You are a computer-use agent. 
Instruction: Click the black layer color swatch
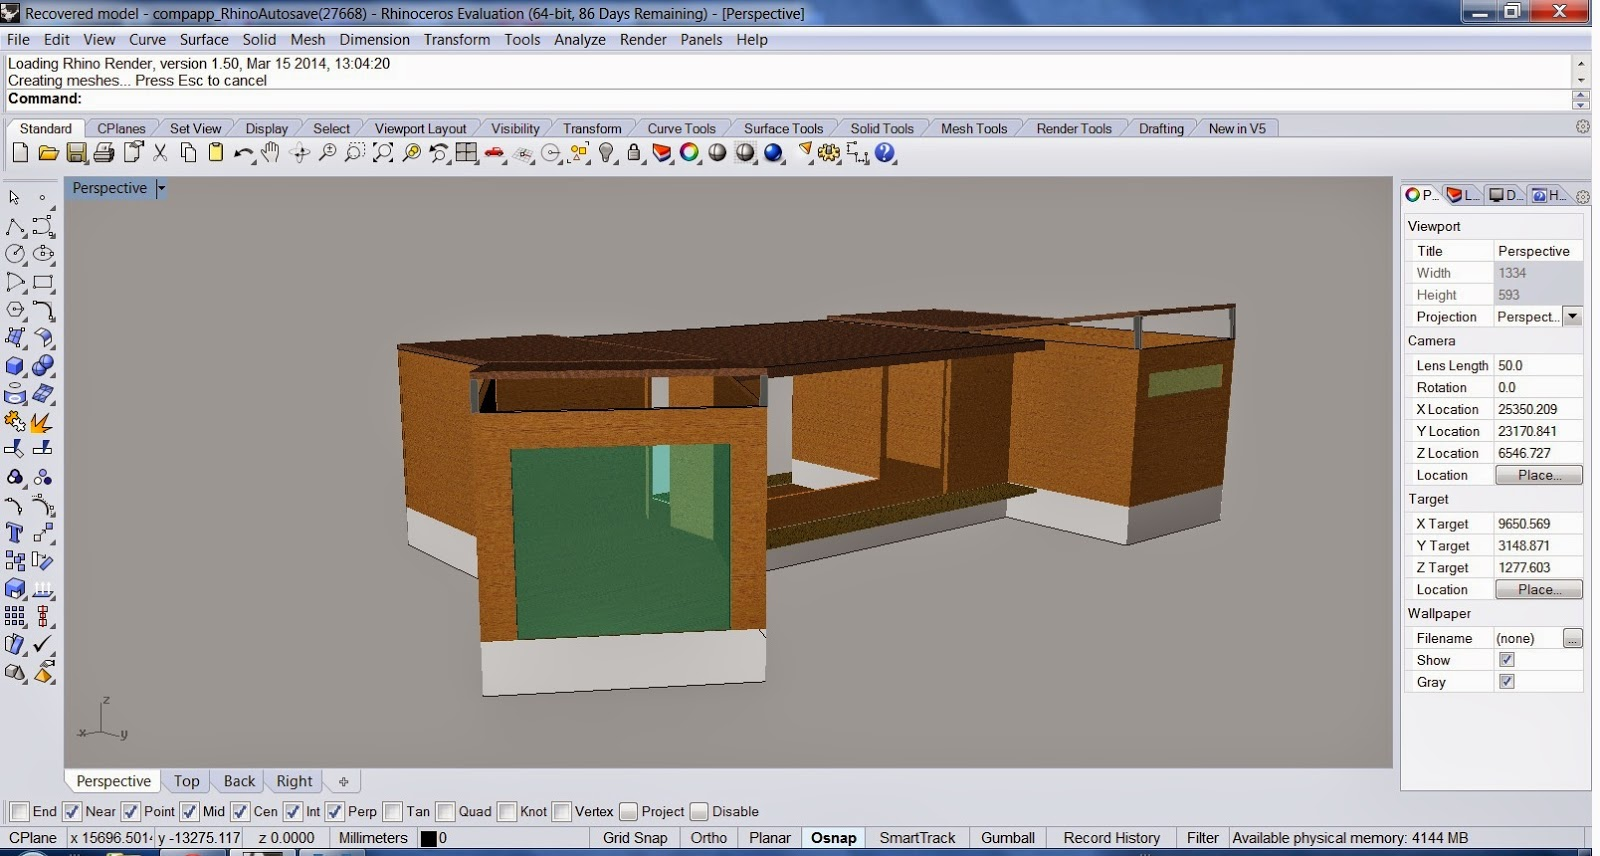click(428, 838)
